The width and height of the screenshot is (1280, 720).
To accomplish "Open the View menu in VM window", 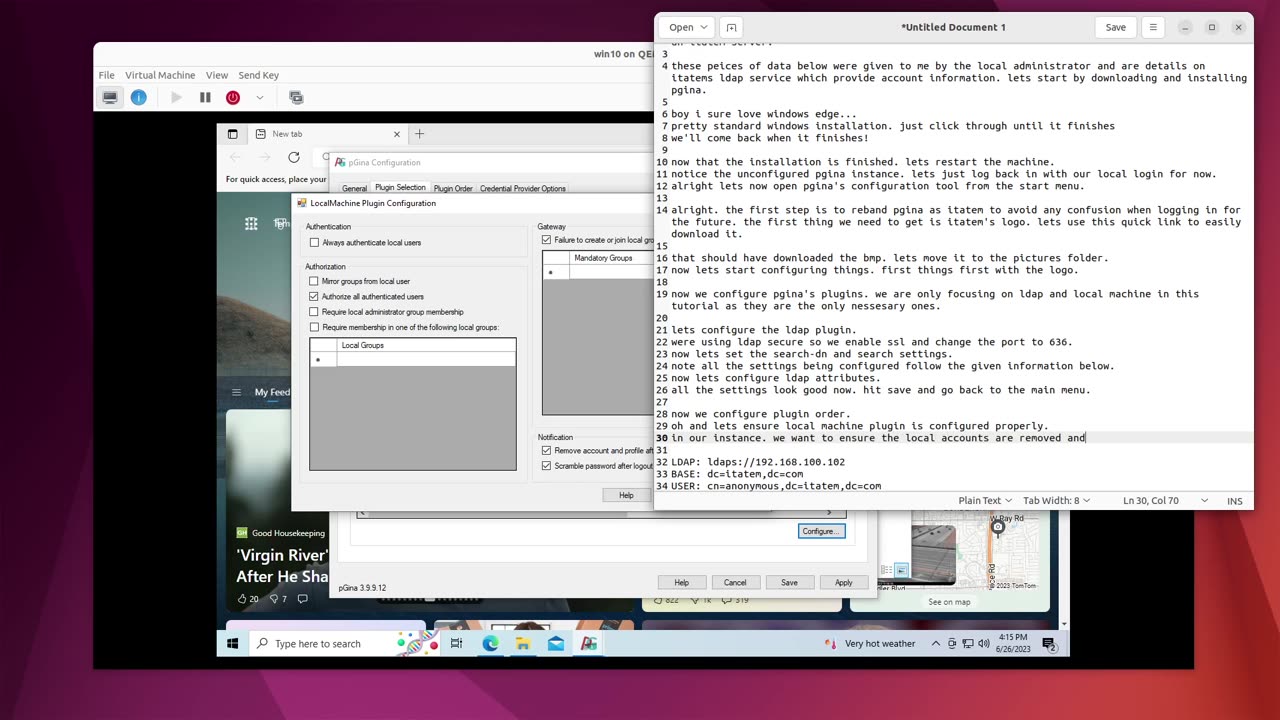I will [x=217, y=75].
